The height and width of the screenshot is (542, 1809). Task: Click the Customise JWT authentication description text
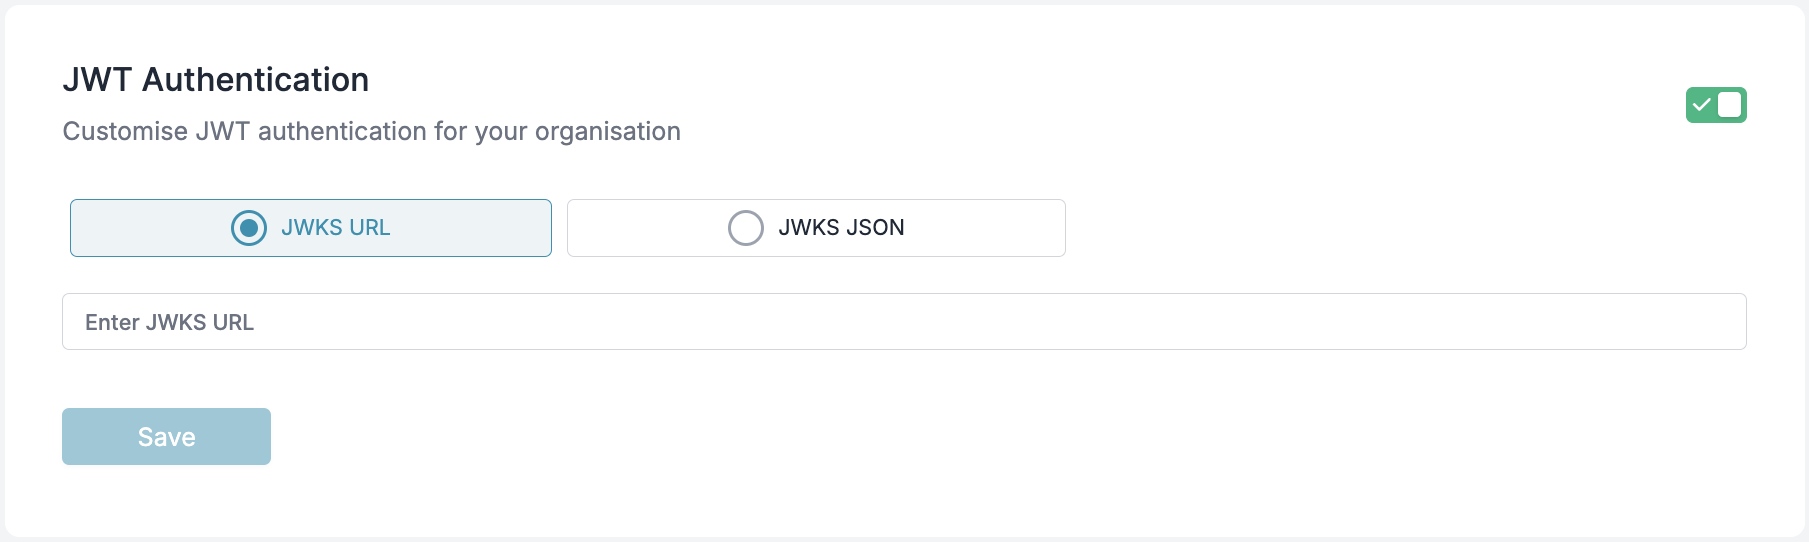pos(372,131)
